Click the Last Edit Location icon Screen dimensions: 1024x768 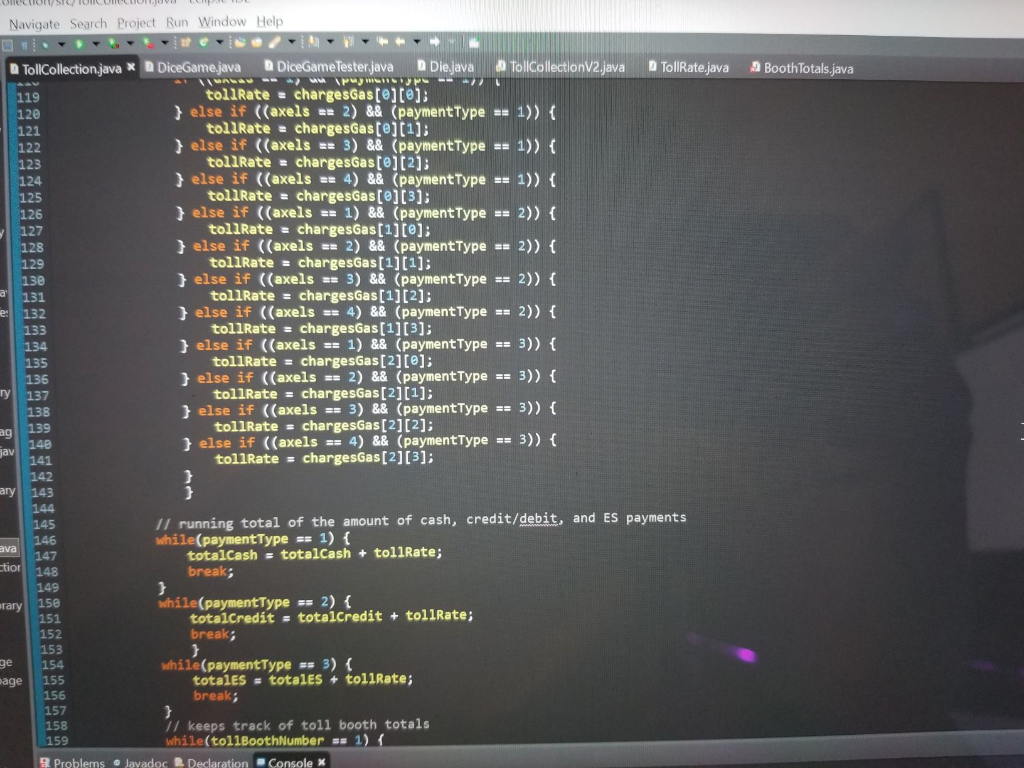click(x=382, y=42)
